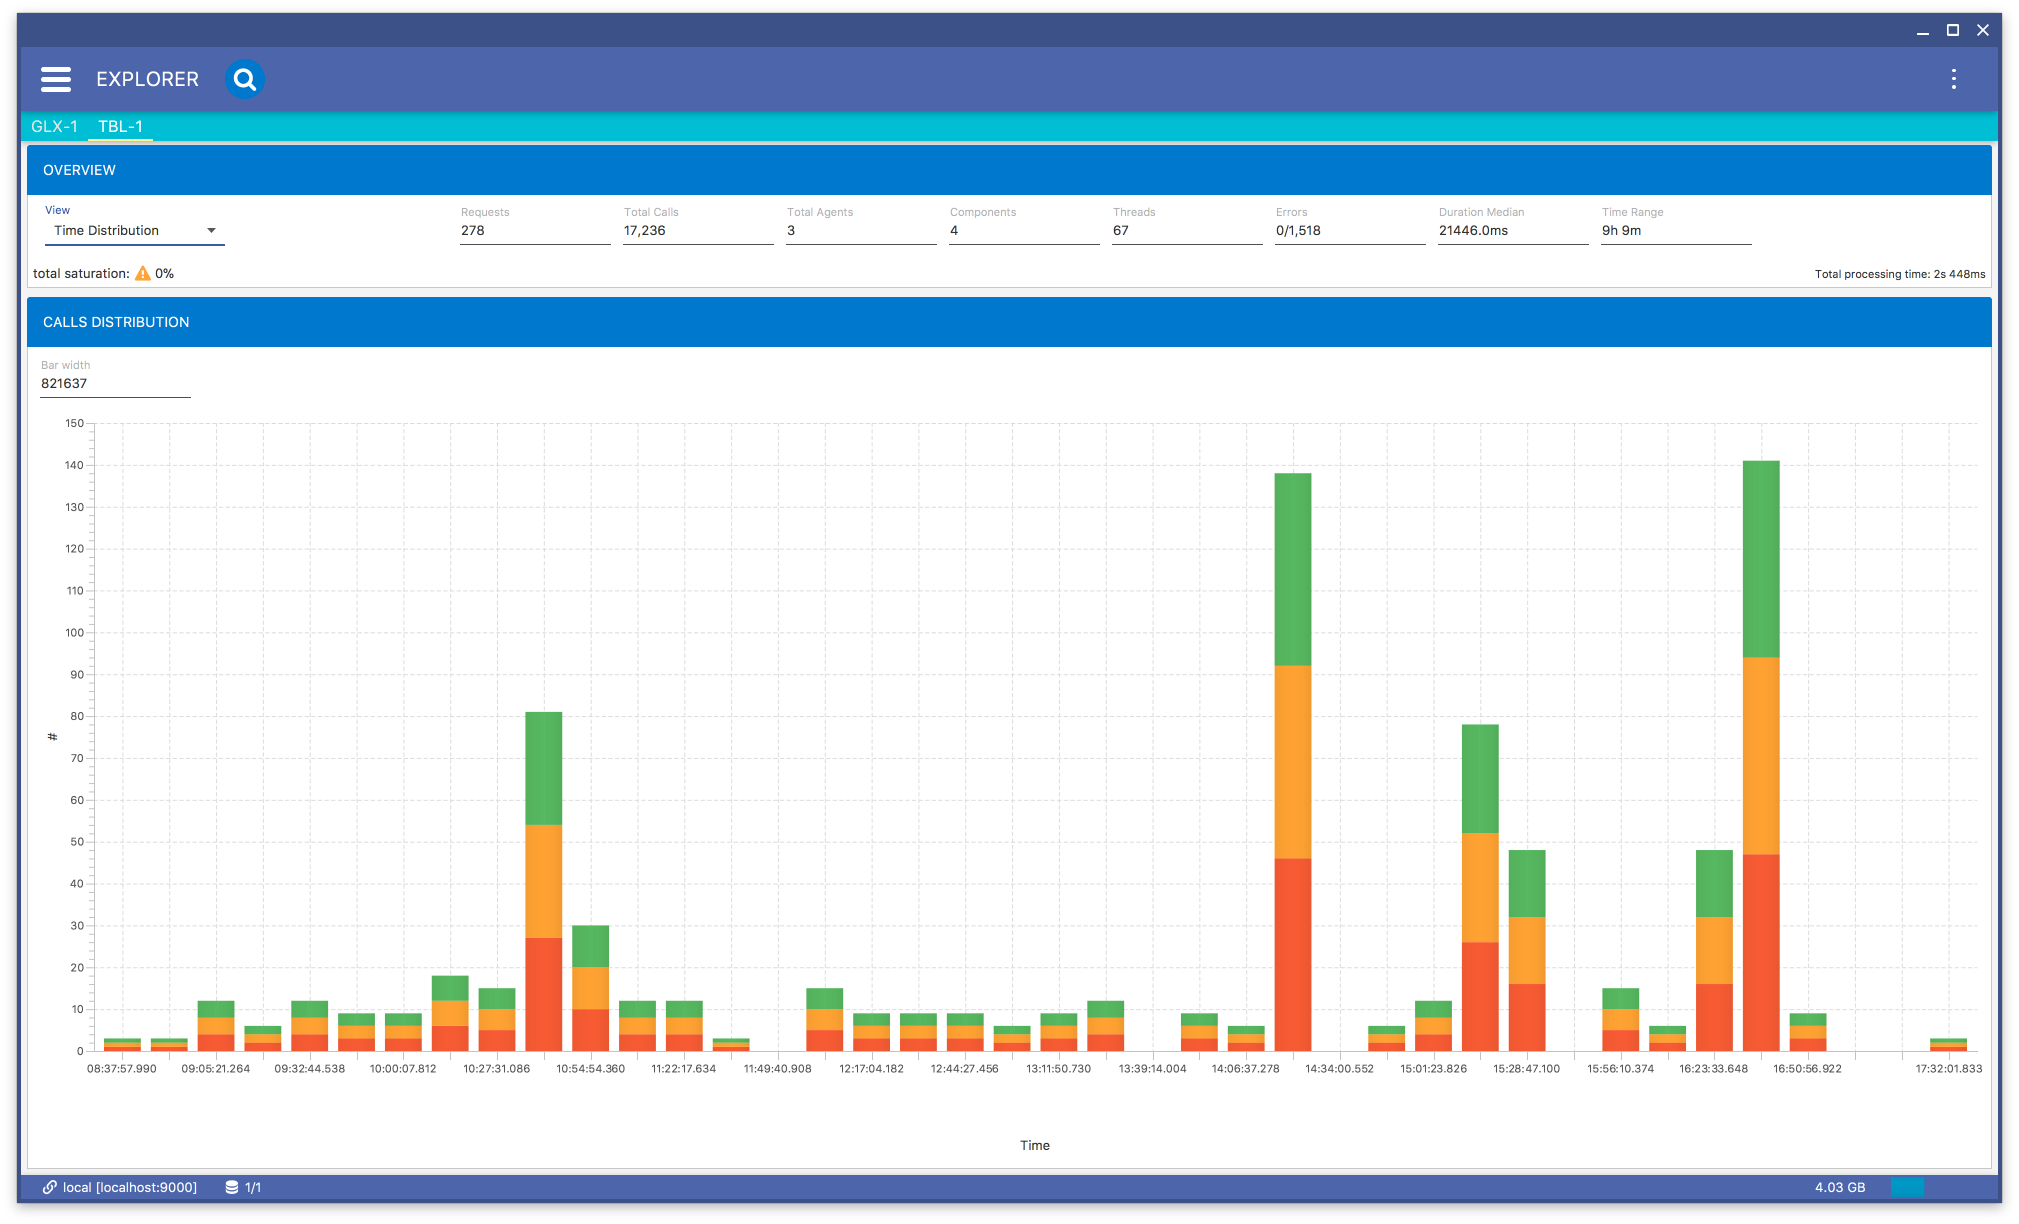Screen dimensions: 2019x1224
Task: Click the saturation warning triangle icon
Action: click(x=143, y=273)
